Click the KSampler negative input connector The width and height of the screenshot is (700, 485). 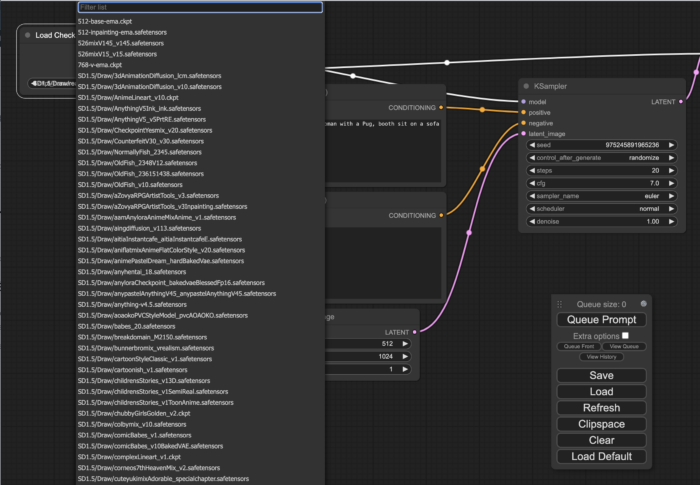click(x=524, y=123)
